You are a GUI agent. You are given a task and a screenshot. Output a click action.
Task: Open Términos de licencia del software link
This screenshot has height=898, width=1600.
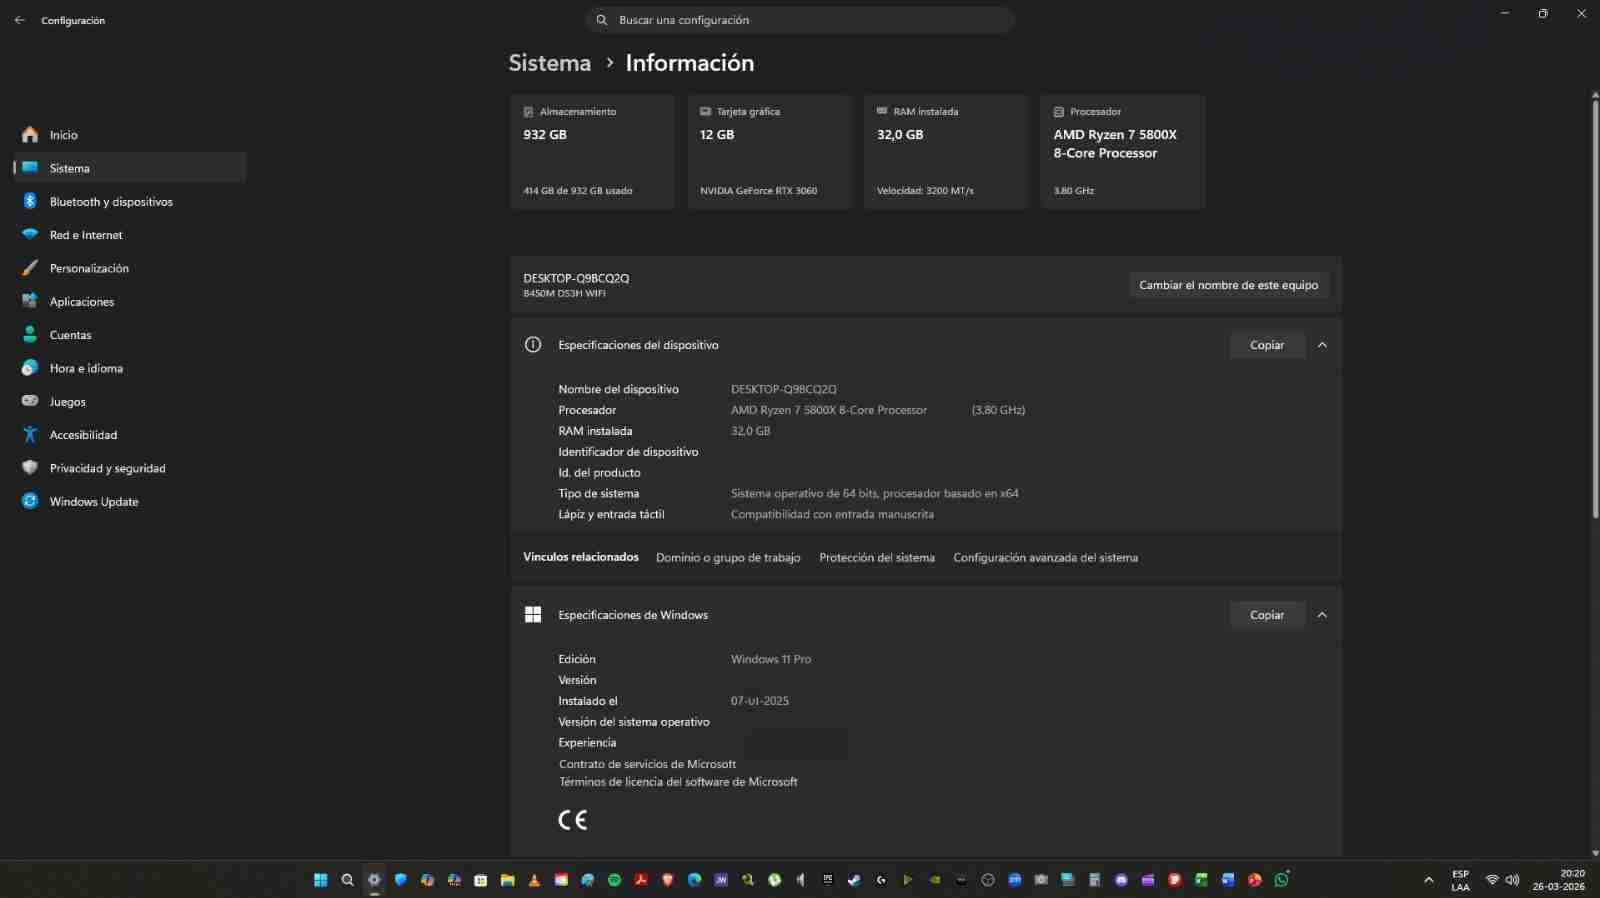click(x=678, y=782)
